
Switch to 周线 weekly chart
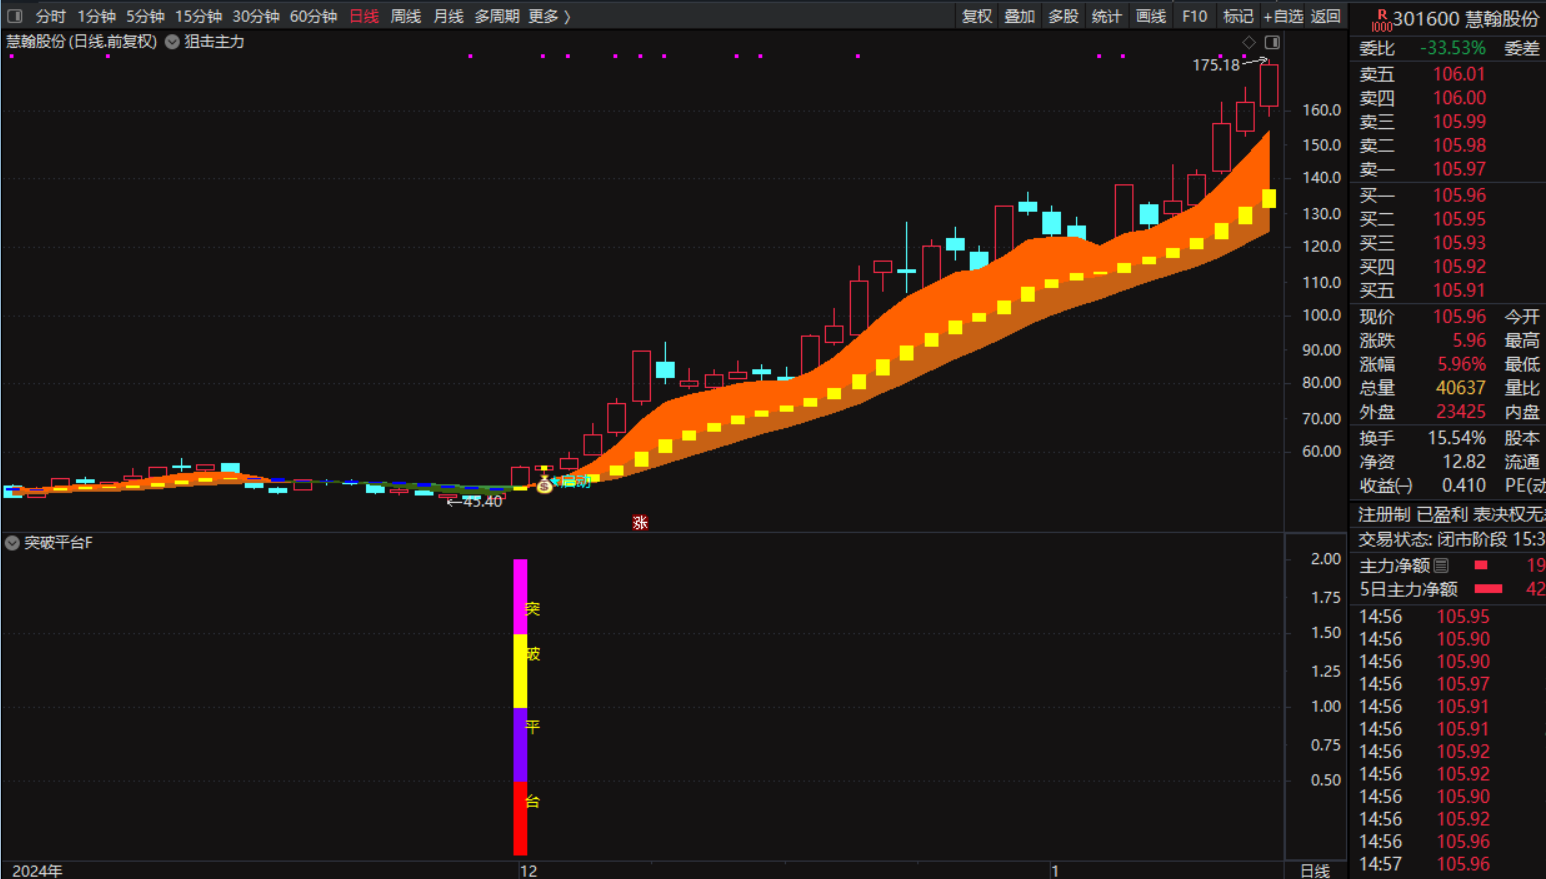coord(405,16)
